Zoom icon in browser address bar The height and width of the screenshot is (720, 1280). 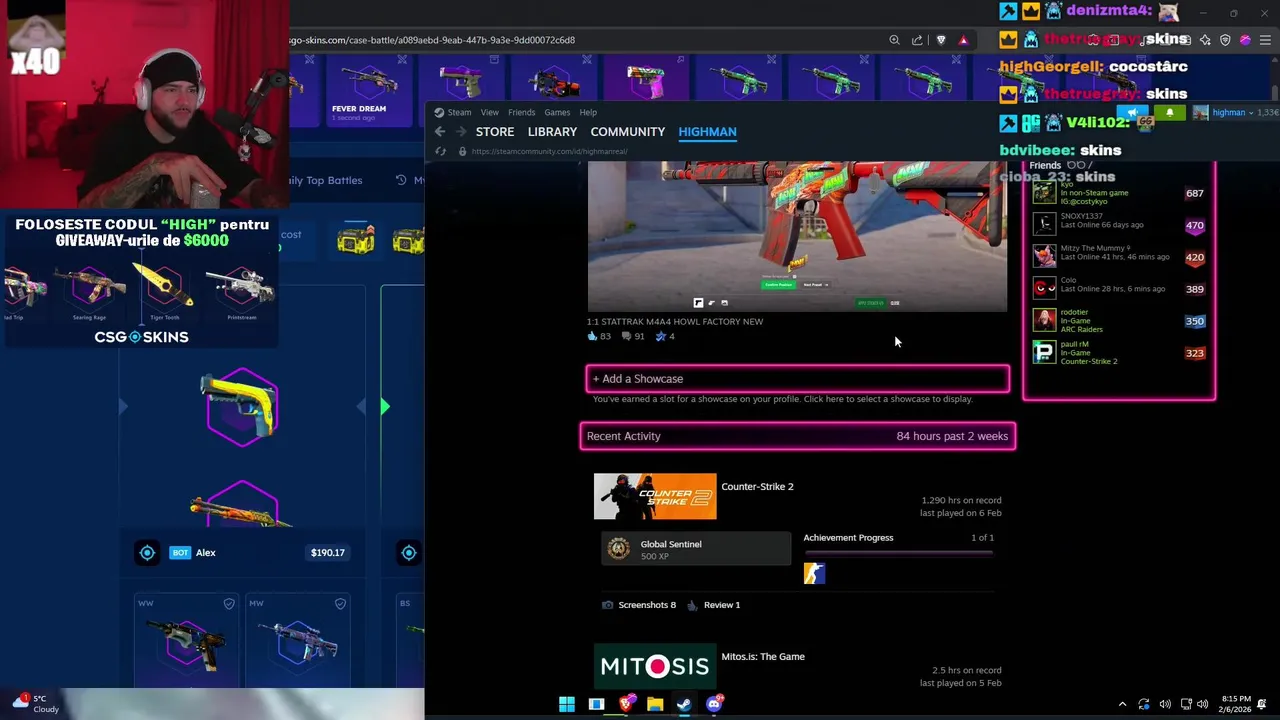tap(894, 40)
